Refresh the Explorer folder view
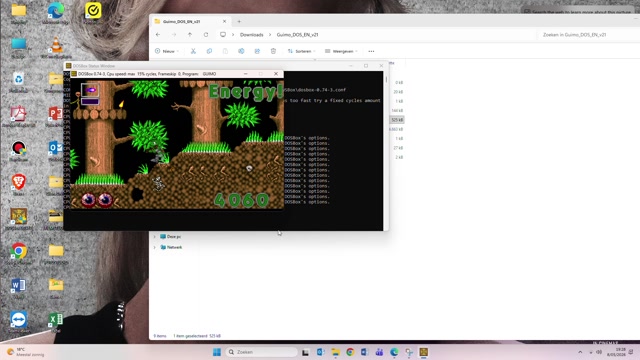Viewport: 640px width, 360px height. click(206, 35)
